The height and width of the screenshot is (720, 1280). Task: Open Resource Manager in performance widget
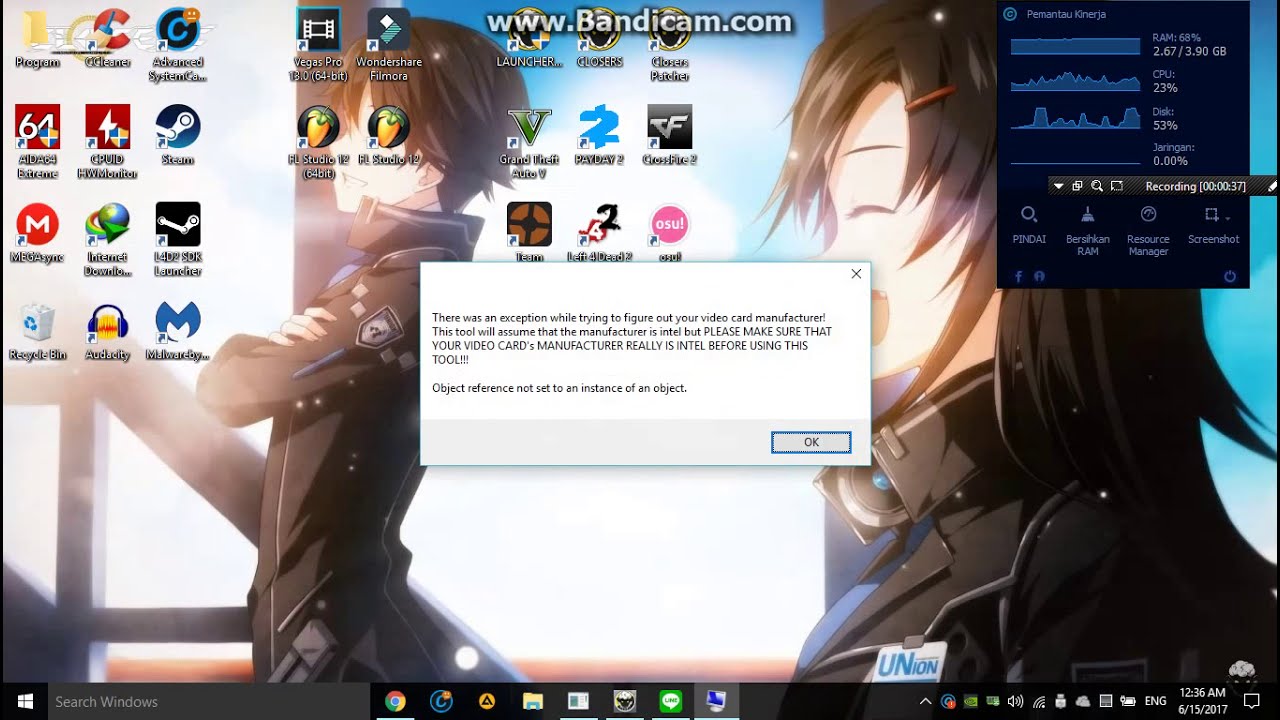[1148, 230]
